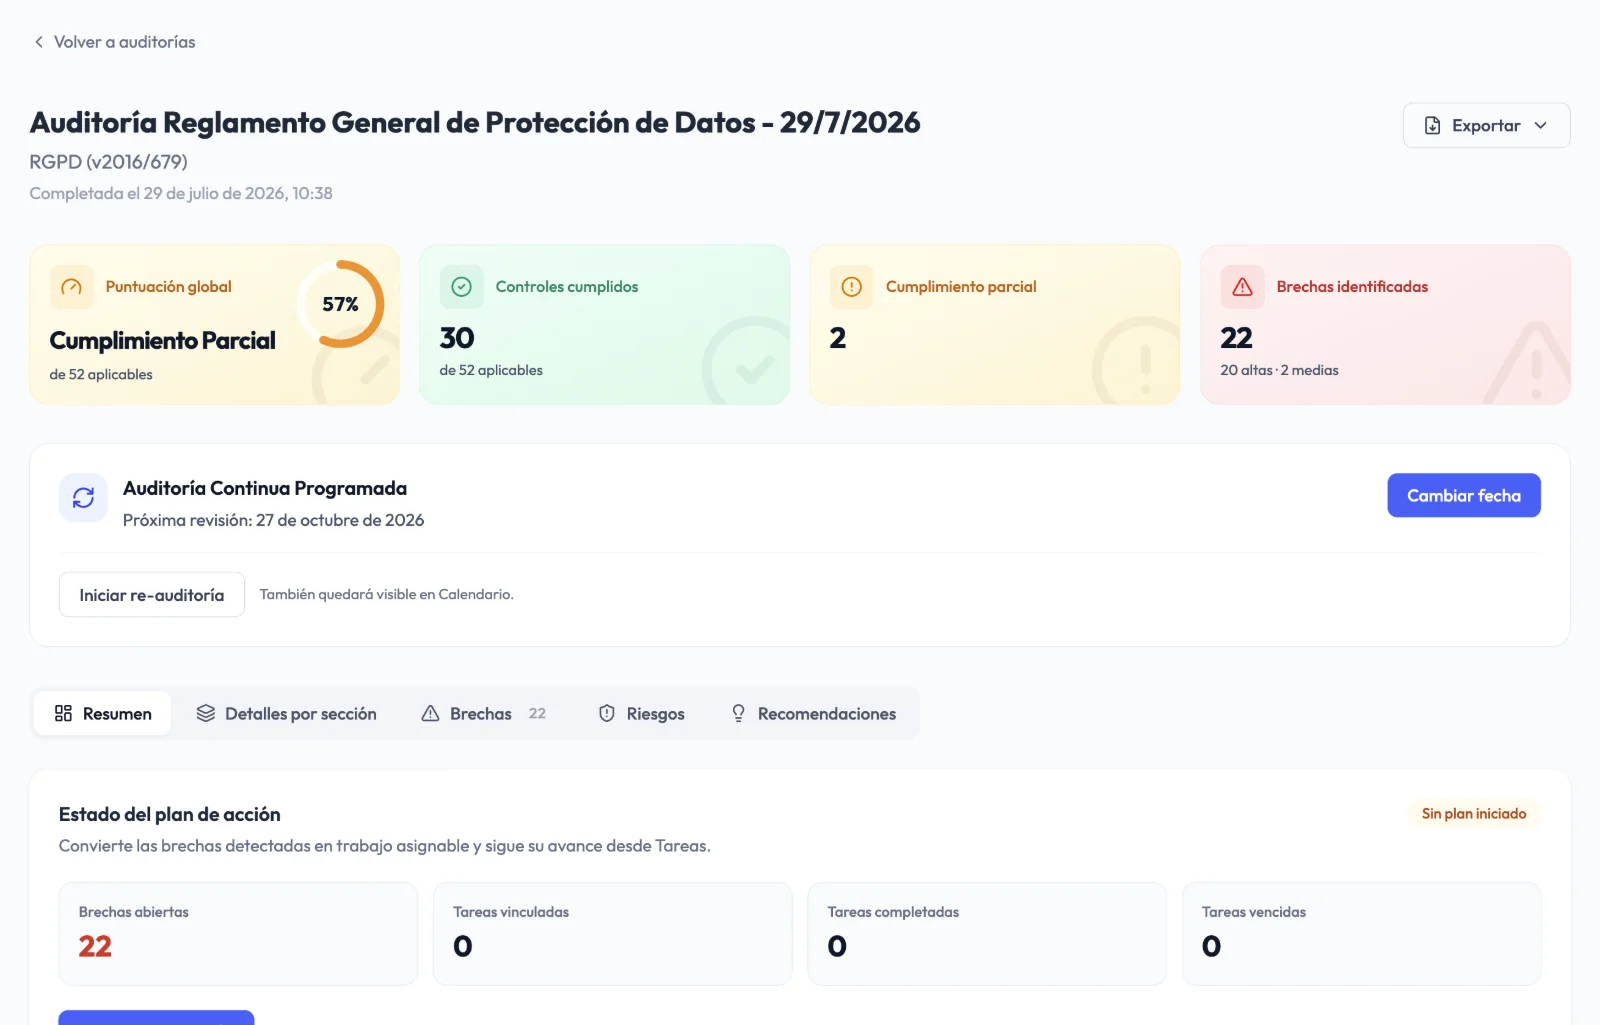Screen dimensions: 1600x1025
Task: Click the Cumplimiento parcial value 2
Action: 838,338
